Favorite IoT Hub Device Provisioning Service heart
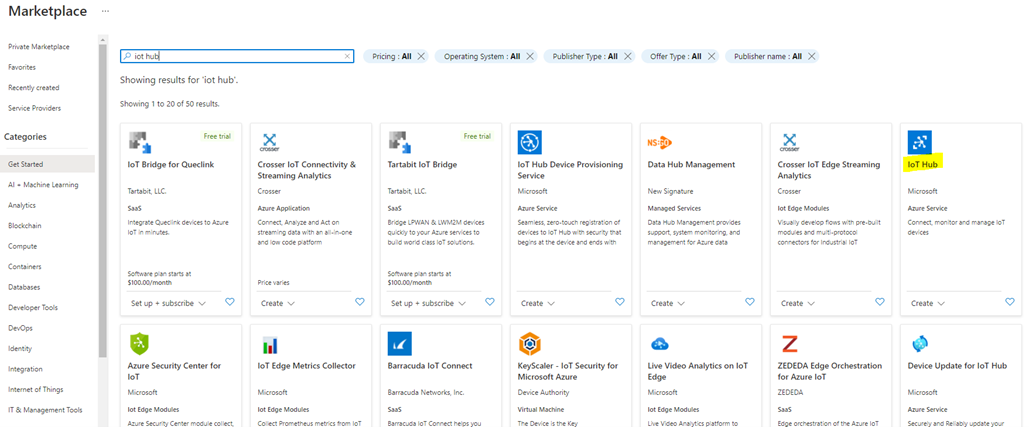Viewport: 1029px width, 427px height. pyautogui.click(x=620, y=302)
